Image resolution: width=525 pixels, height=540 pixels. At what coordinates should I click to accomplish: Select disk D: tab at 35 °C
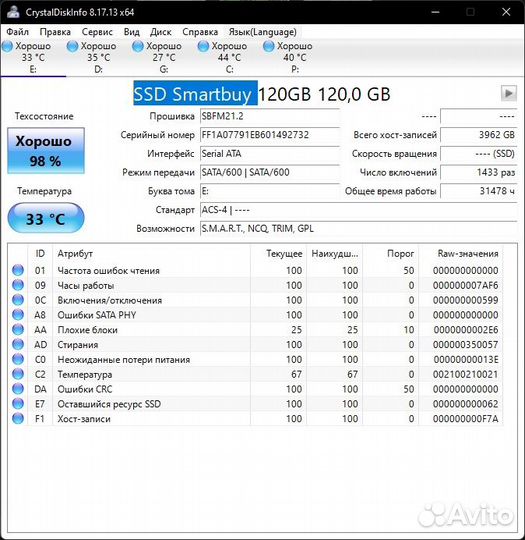tap(99, 57)
